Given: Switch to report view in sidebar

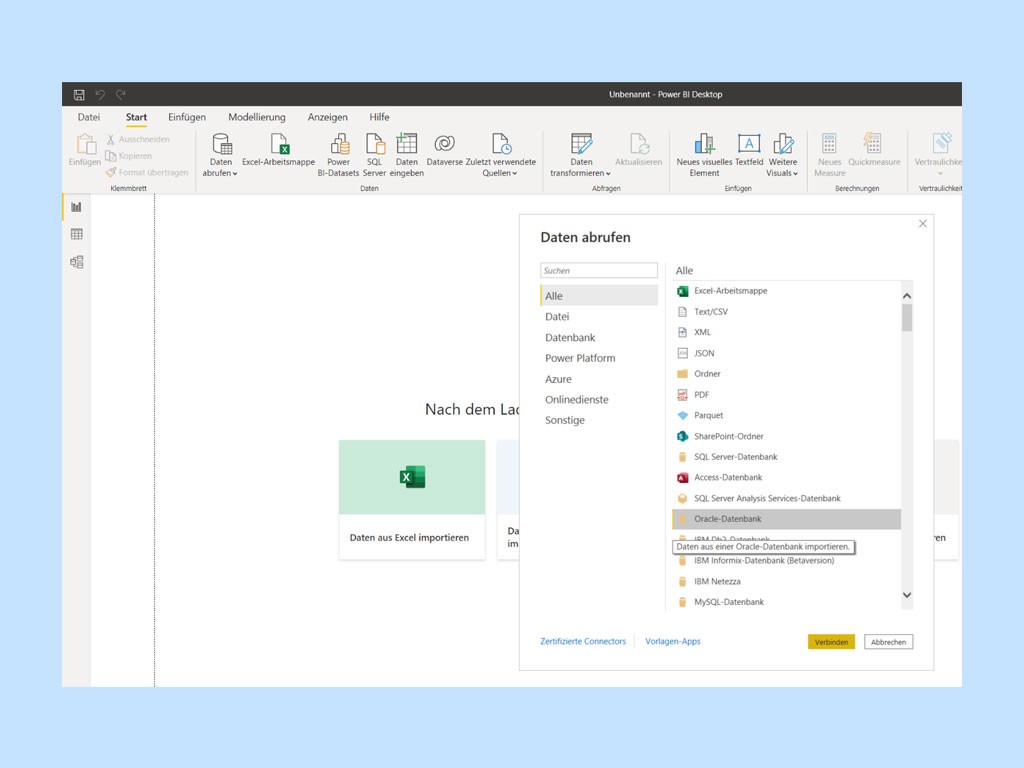Looking at the screenshot, I should pos(76,207).
